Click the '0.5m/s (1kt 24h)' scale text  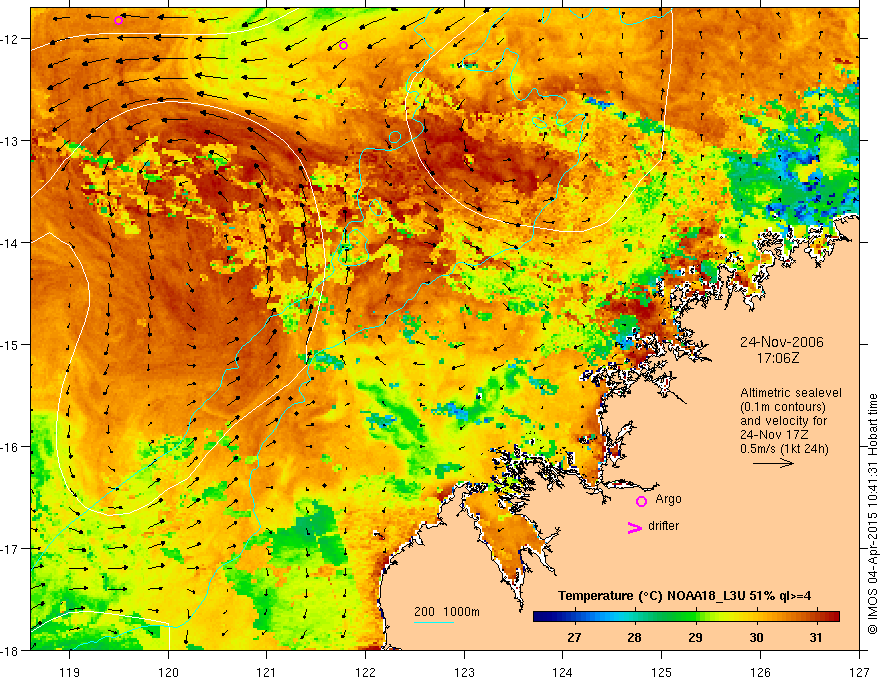coord(784,449)
